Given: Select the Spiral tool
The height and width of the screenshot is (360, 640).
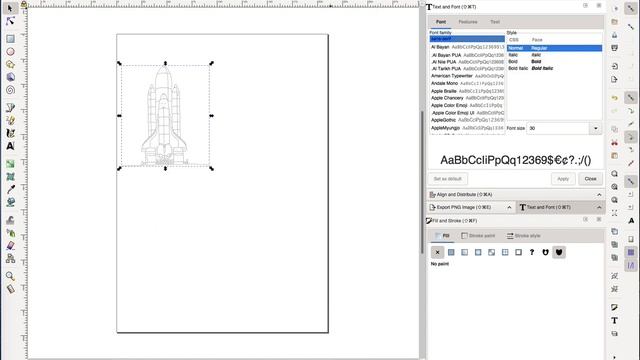Looking at the screenshot, I should 10,90.
